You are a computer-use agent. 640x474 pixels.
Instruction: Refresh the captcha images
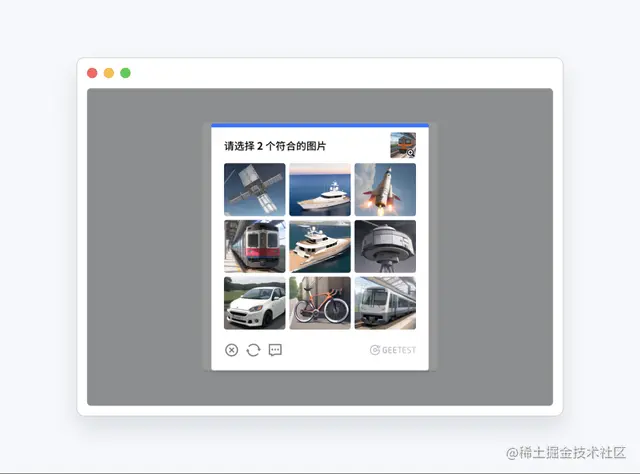[x=253, y=350]
